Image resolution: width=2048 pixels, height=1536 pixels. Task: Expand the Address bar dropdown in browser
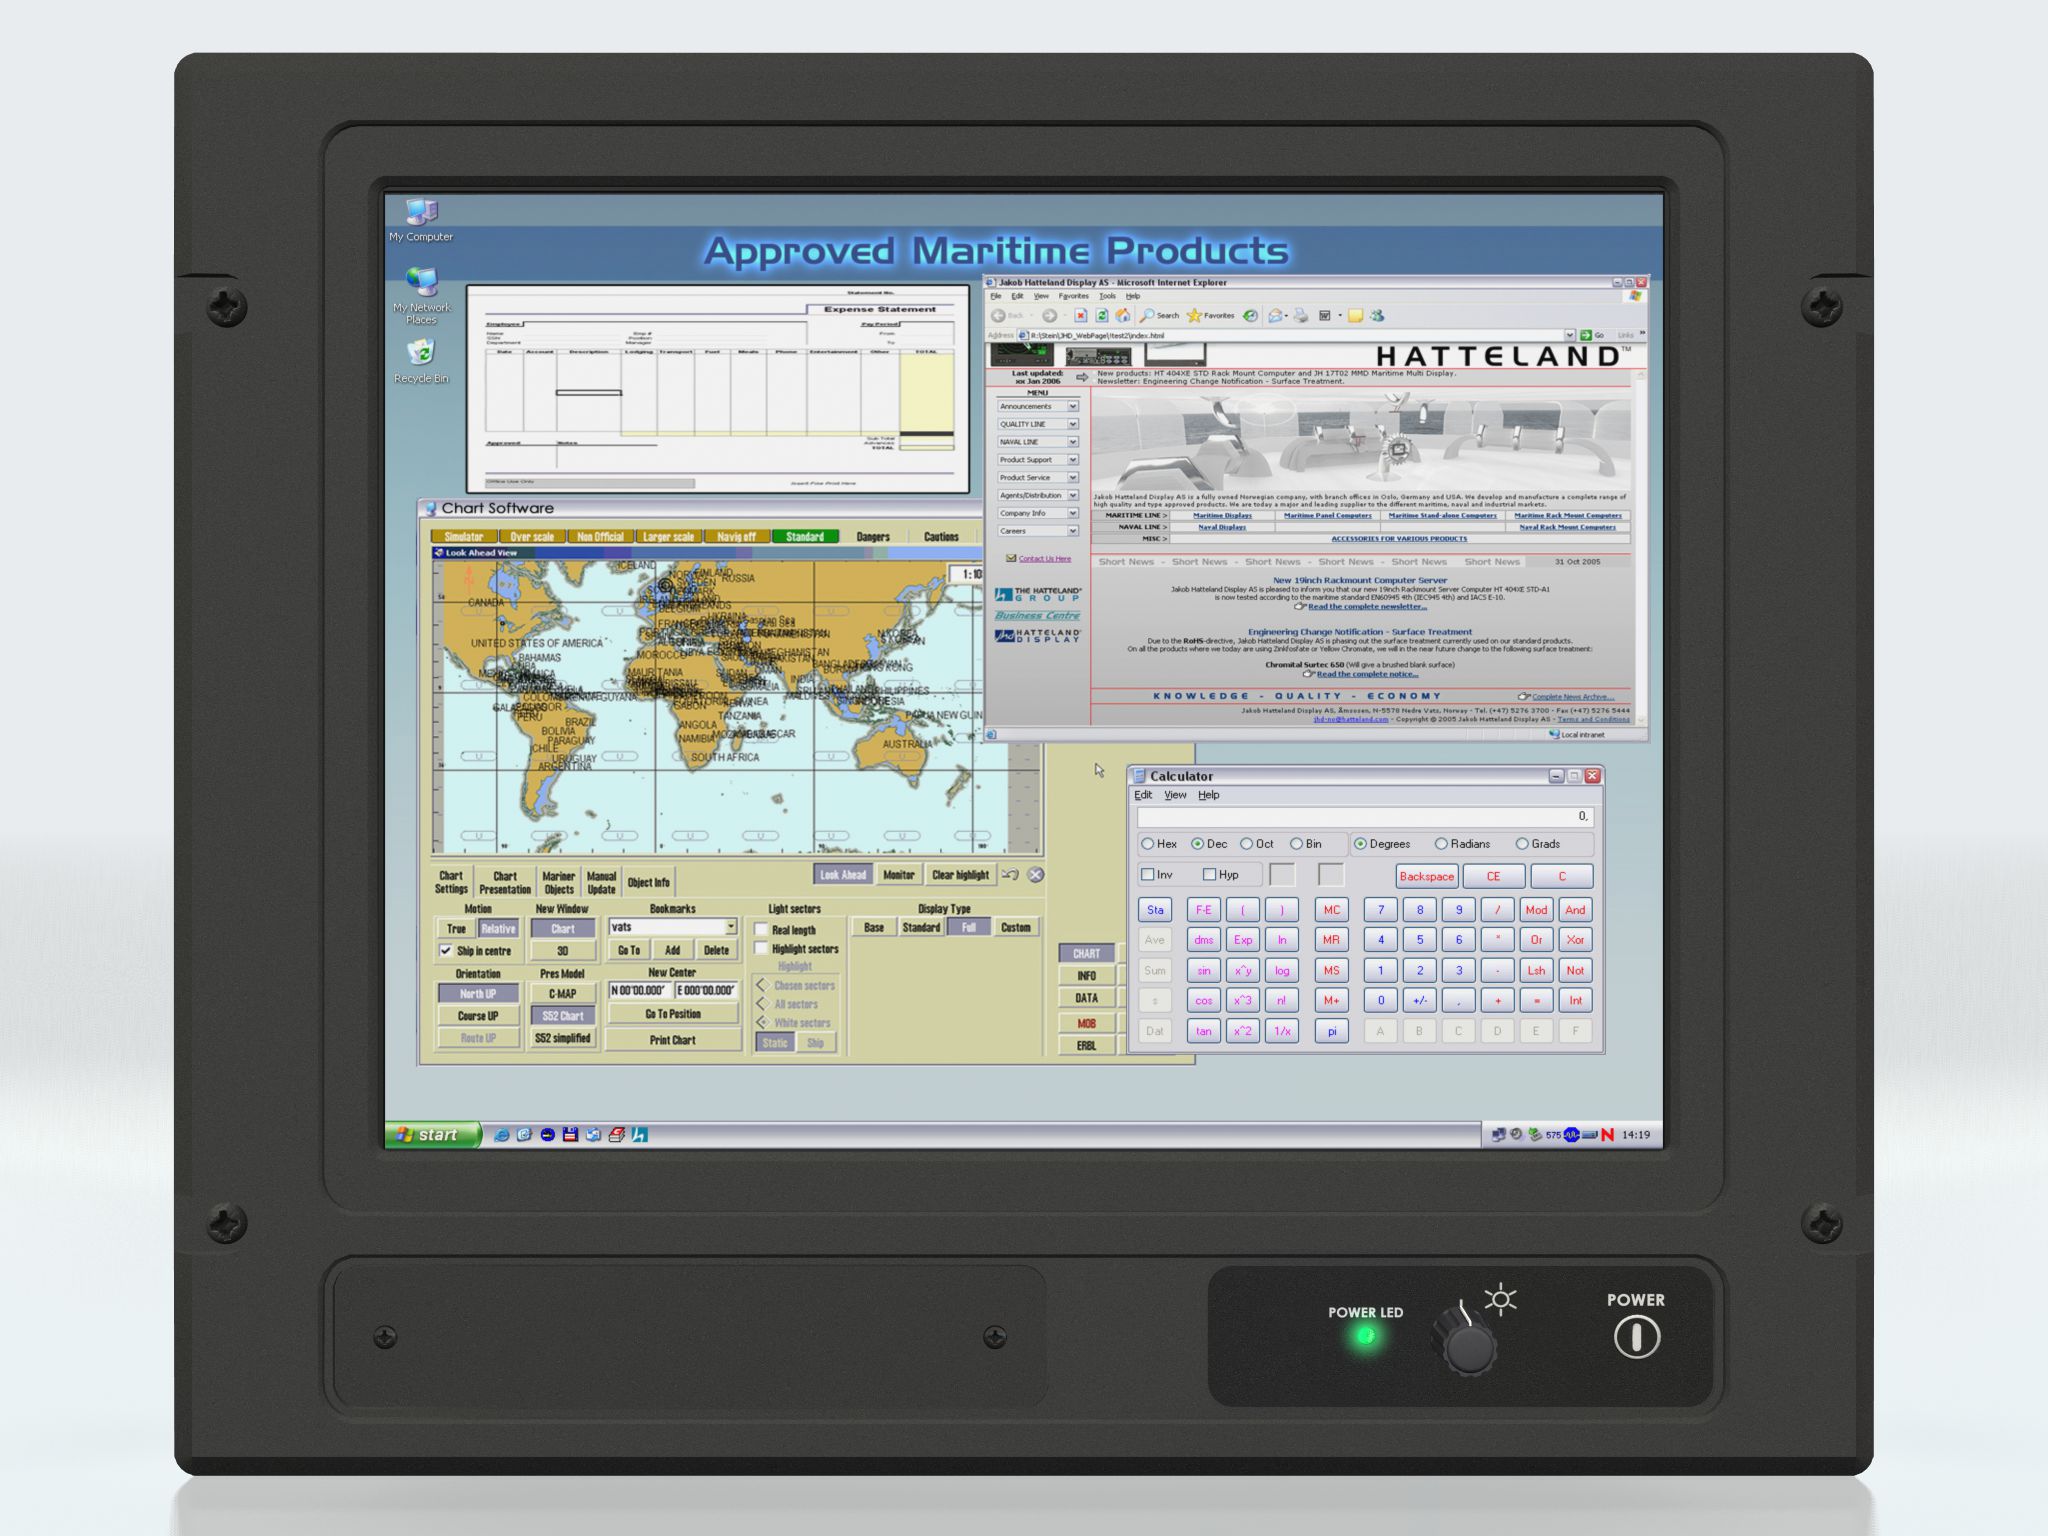[x=1569, y=335]
